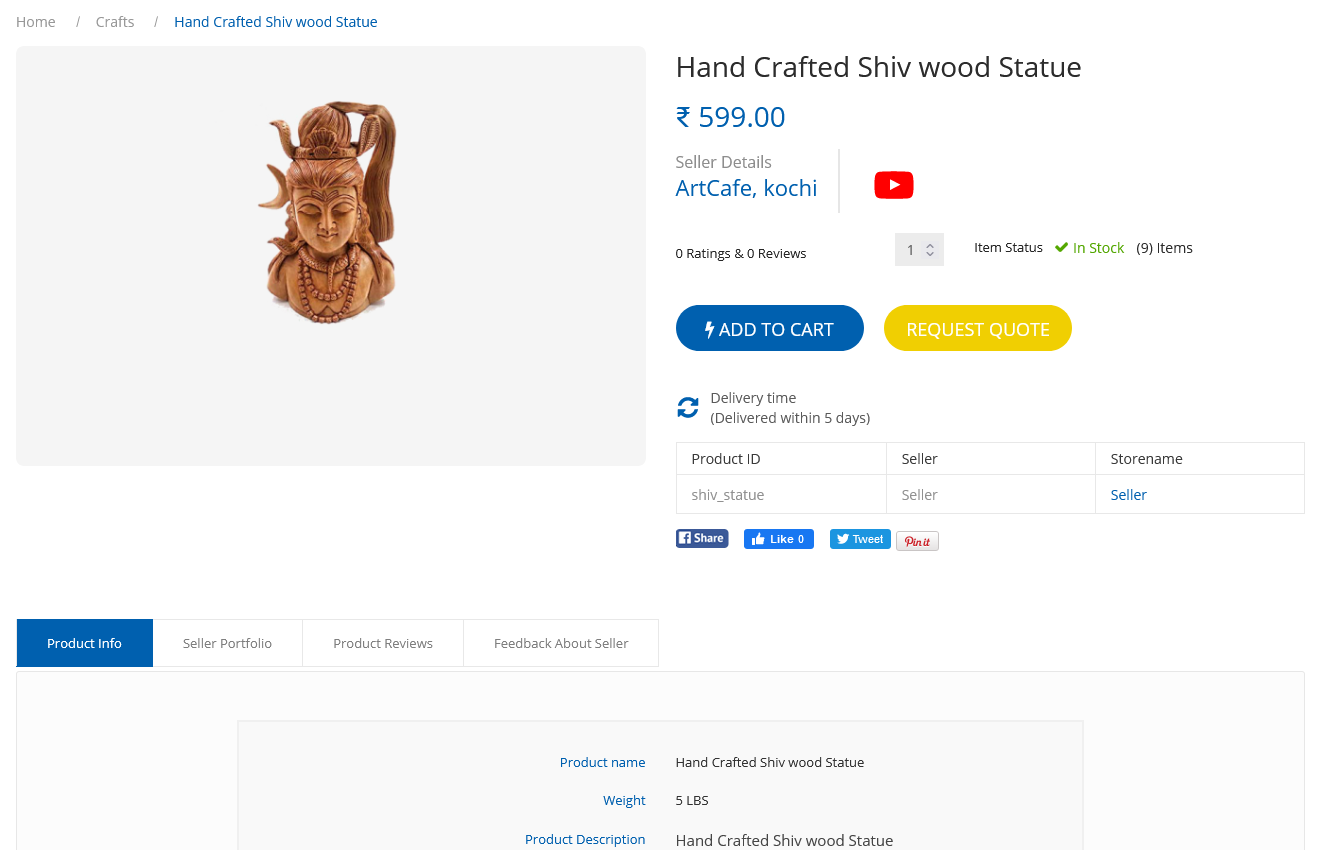Share product on Facebook
1323x850 pixels.
click(x=701, y=538)
